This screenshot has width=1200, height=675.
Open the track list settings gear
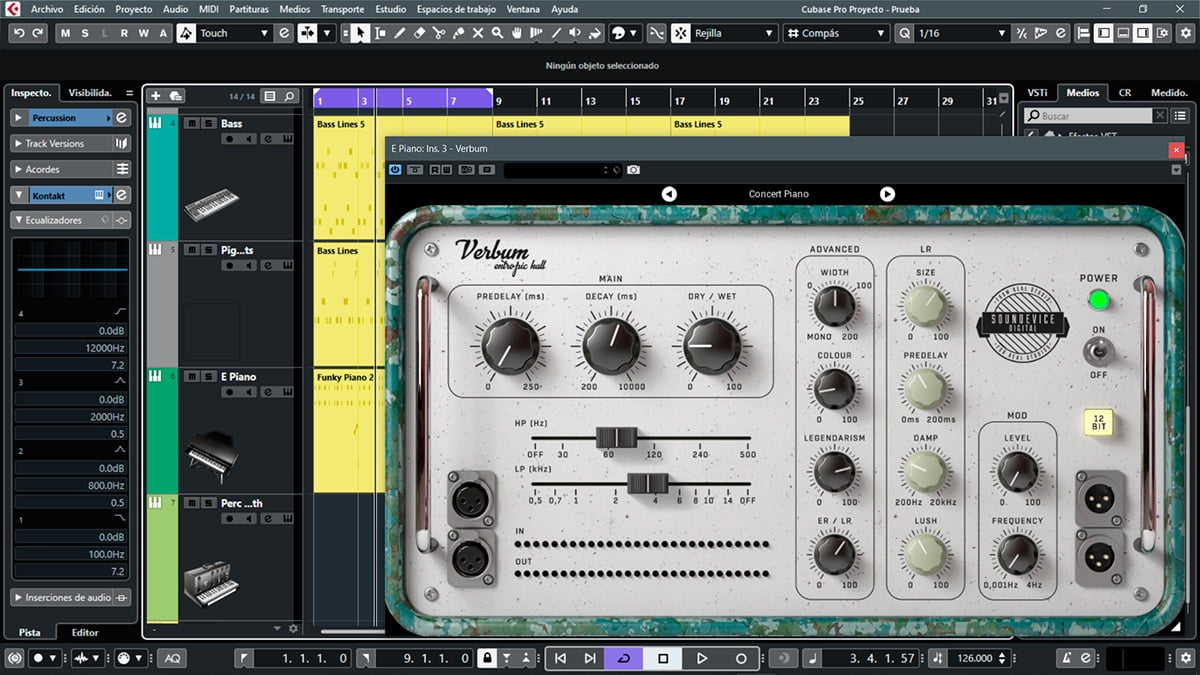click(293, 628)
